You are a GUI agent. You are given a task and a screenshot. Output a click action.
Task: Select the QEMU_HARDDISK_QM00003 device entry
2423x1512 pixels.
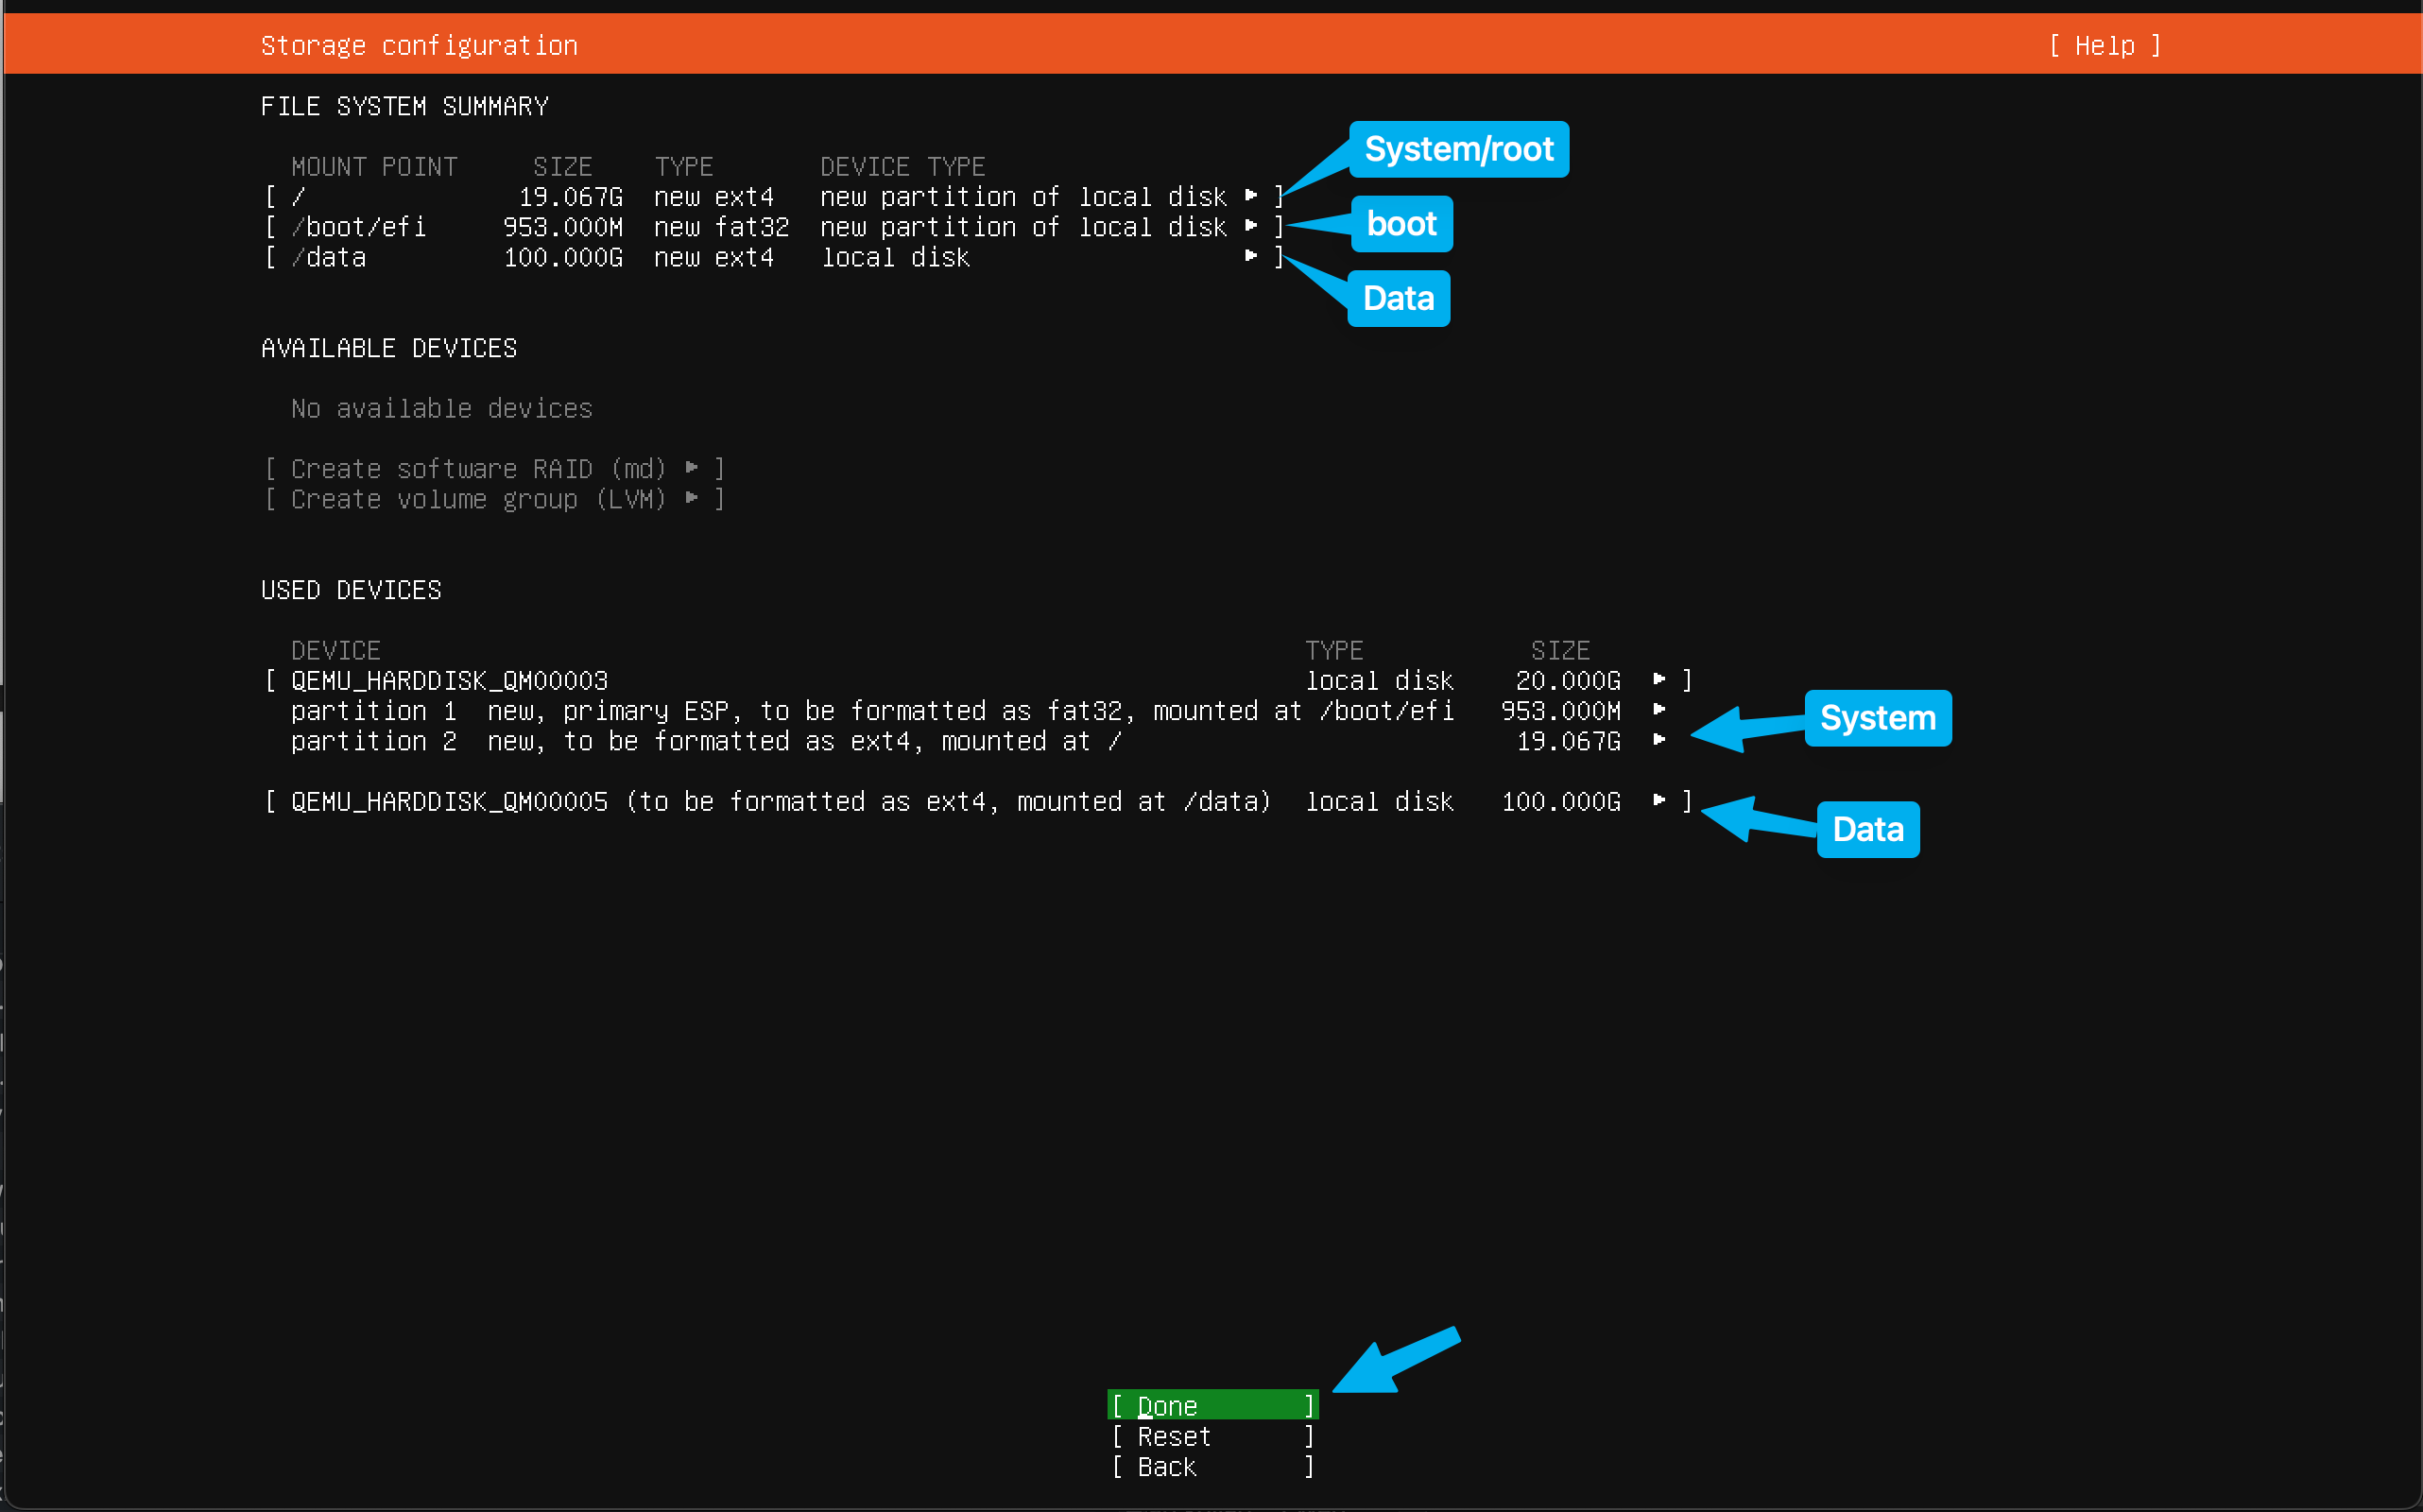coord(448,680)
